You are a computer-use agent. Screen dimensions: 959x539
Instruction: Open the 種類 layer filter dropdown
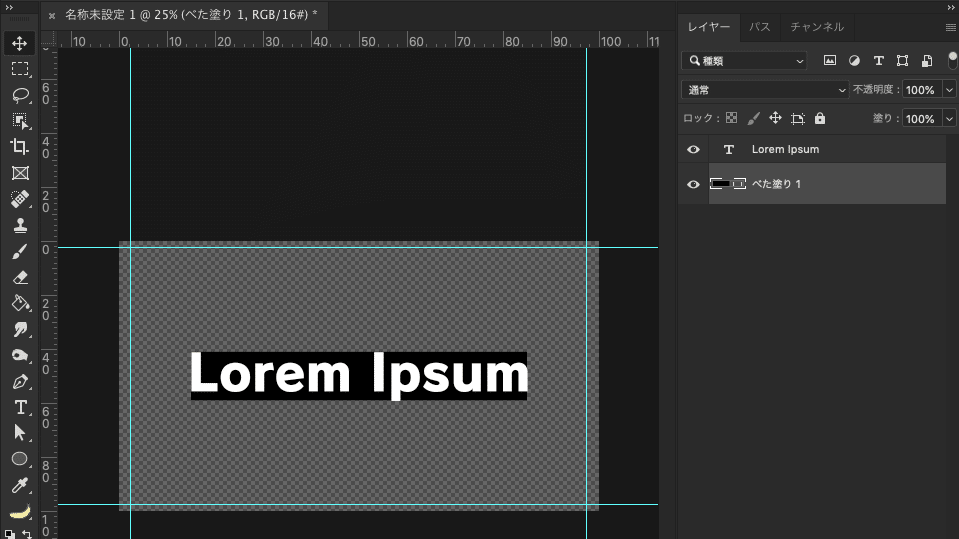coord(744,61)
